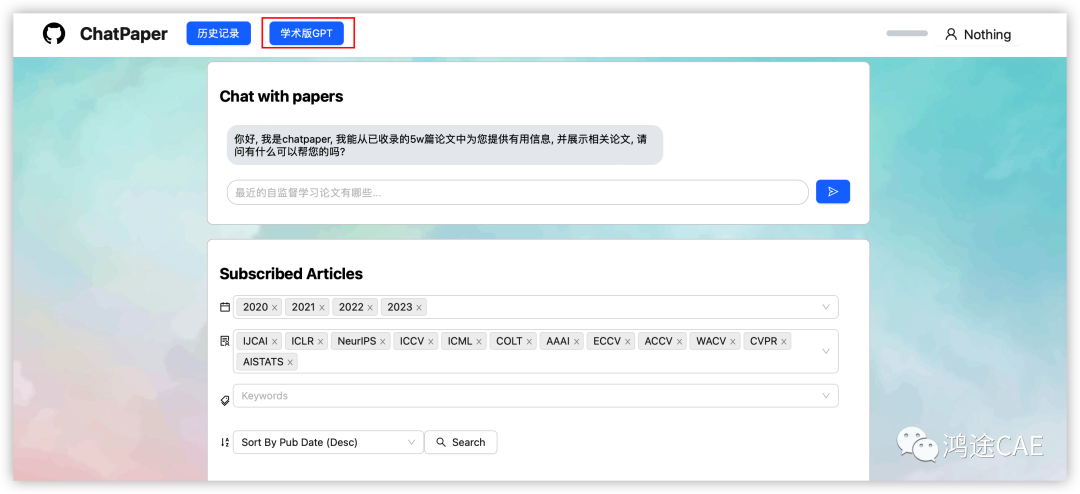Click the gray progress bar near Nothing
Image resolution: width=1080 pixels, height=494 pixels.
(906, 33)
